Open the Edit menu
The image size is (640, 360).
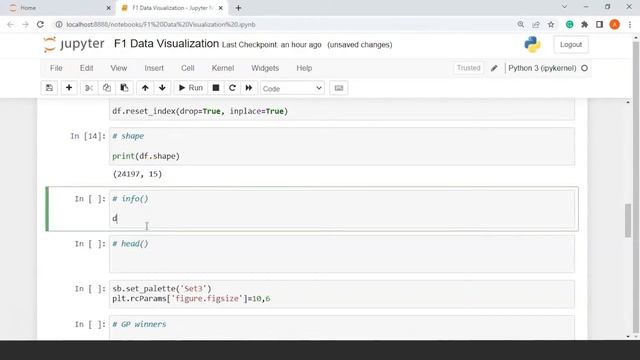pos(87,68)
